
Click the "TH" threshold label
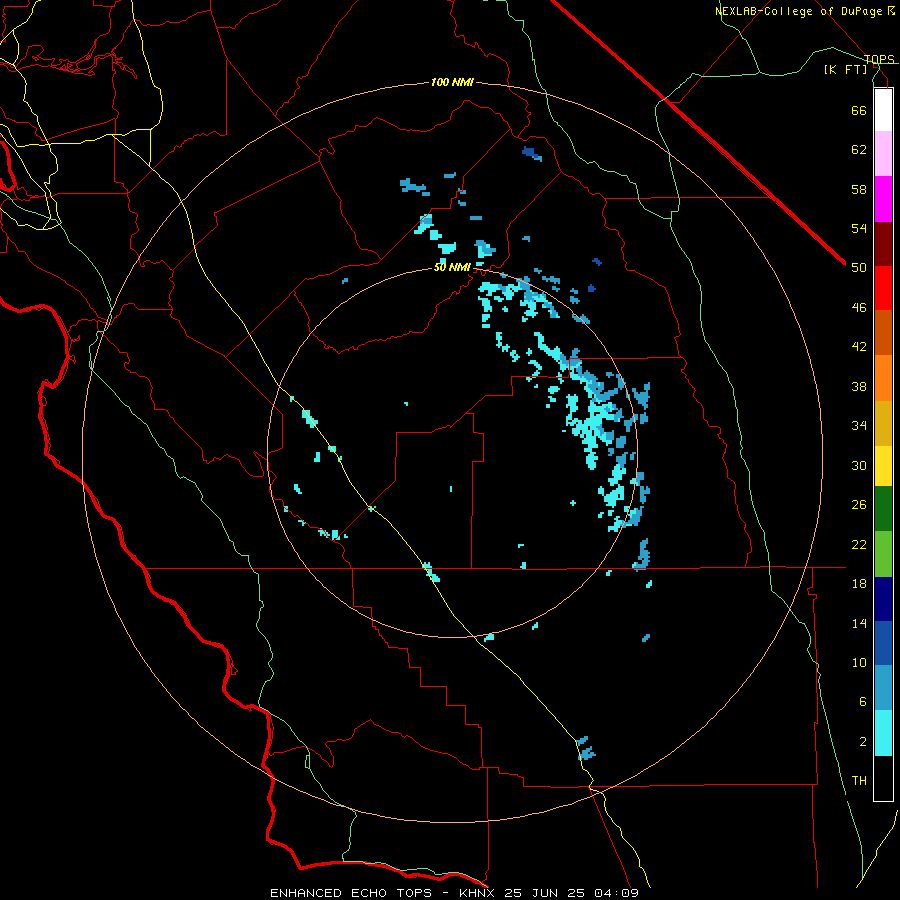[859, 781]
